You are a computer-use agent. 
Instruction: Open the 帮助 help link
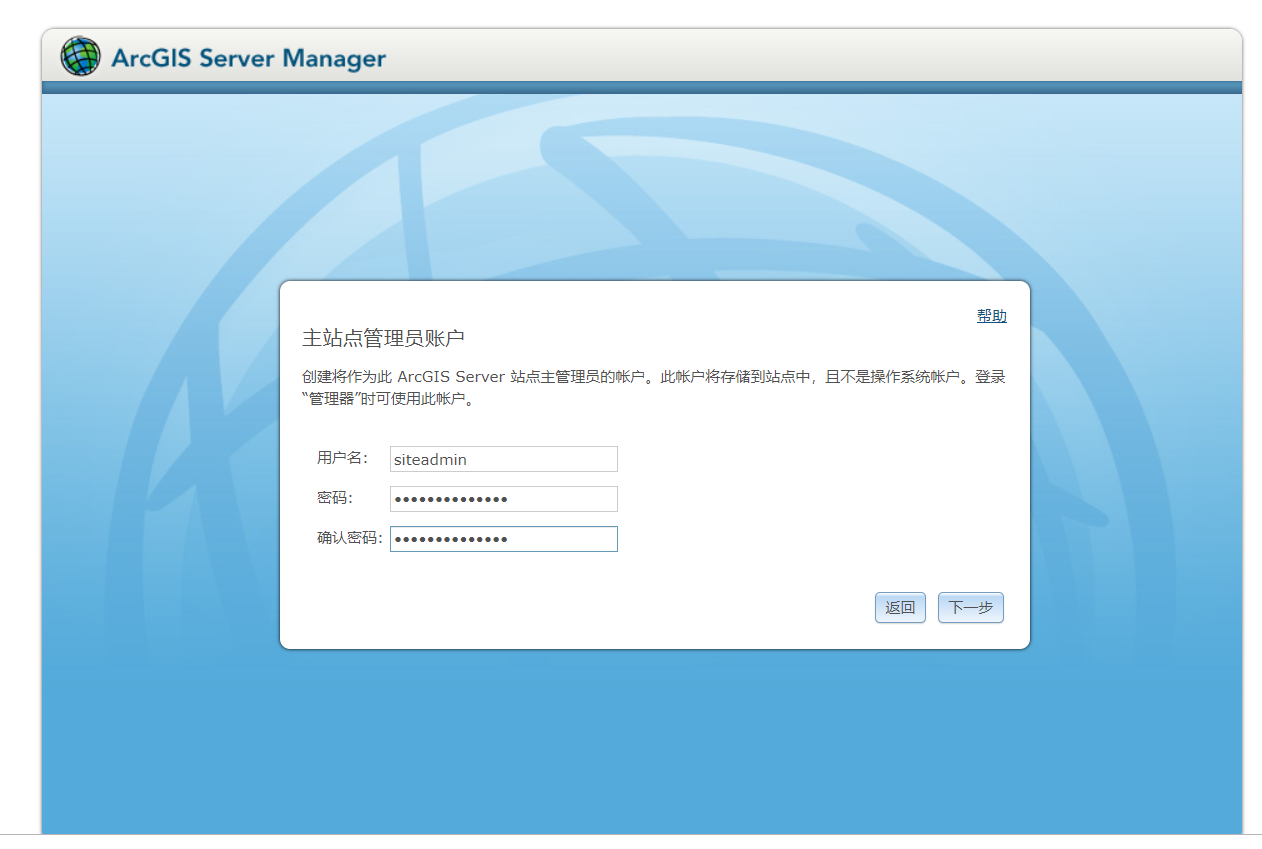tap(991, 315)
